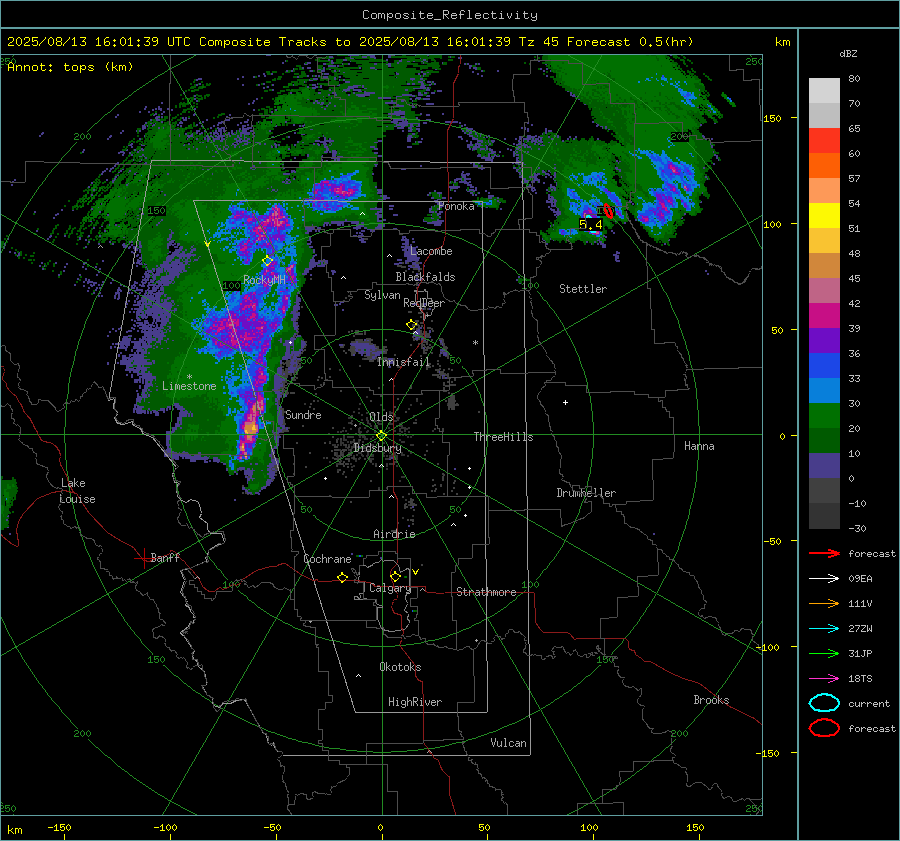This screenshot has width=900, height=841.
Task: Click the Lake Louise label
Action: (77, 491)
